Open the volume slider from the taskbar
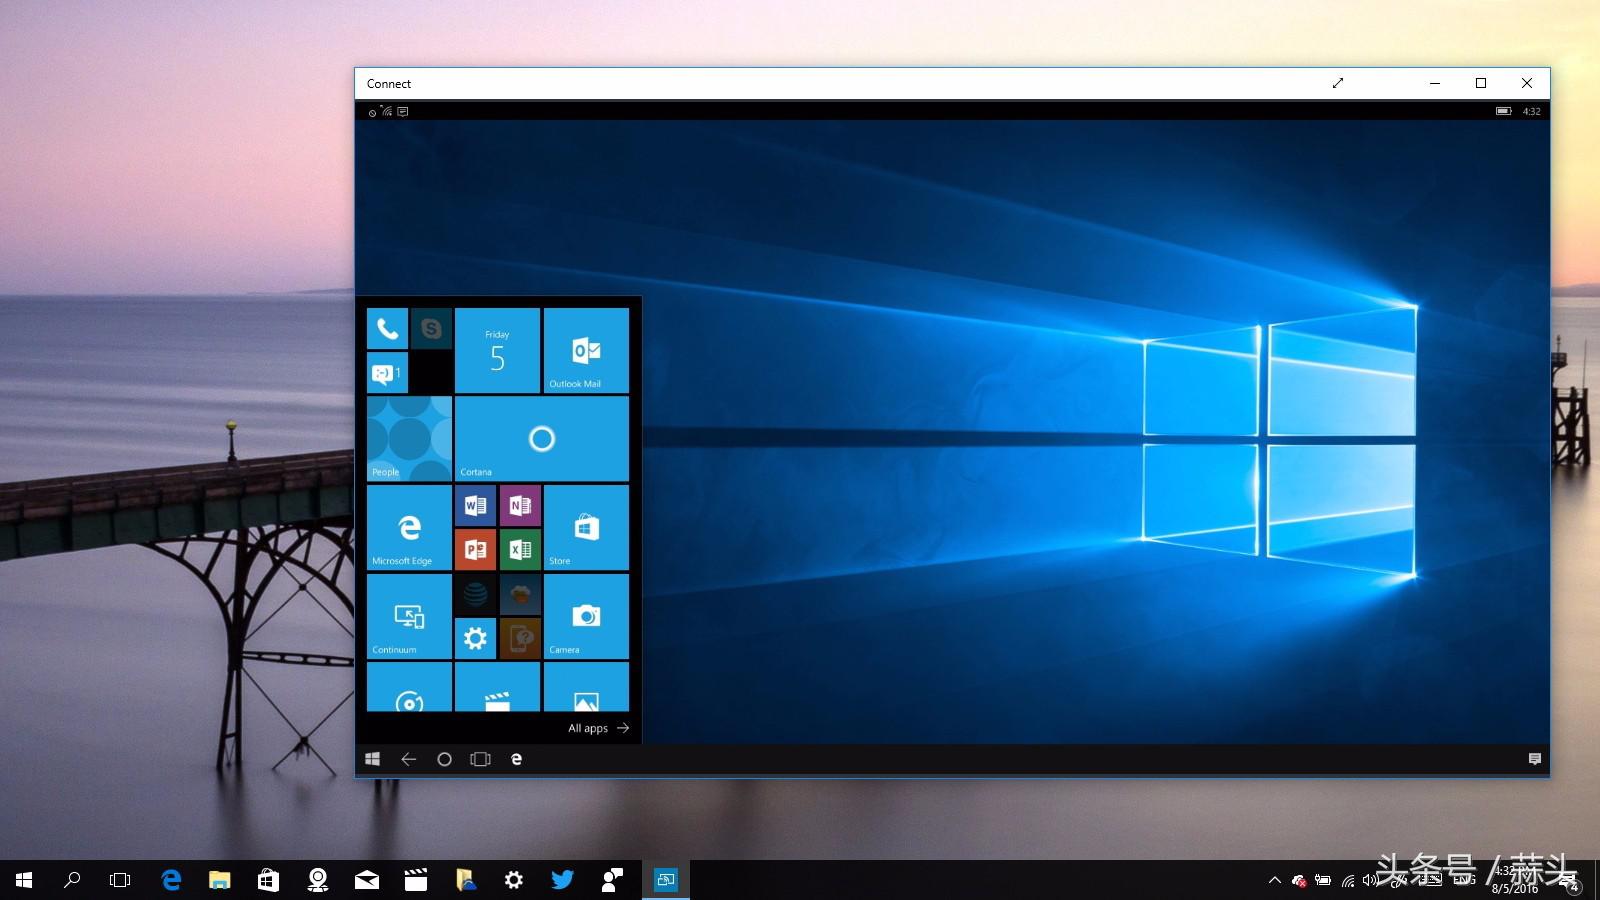1600x900 pixels. coord(1369,880)
